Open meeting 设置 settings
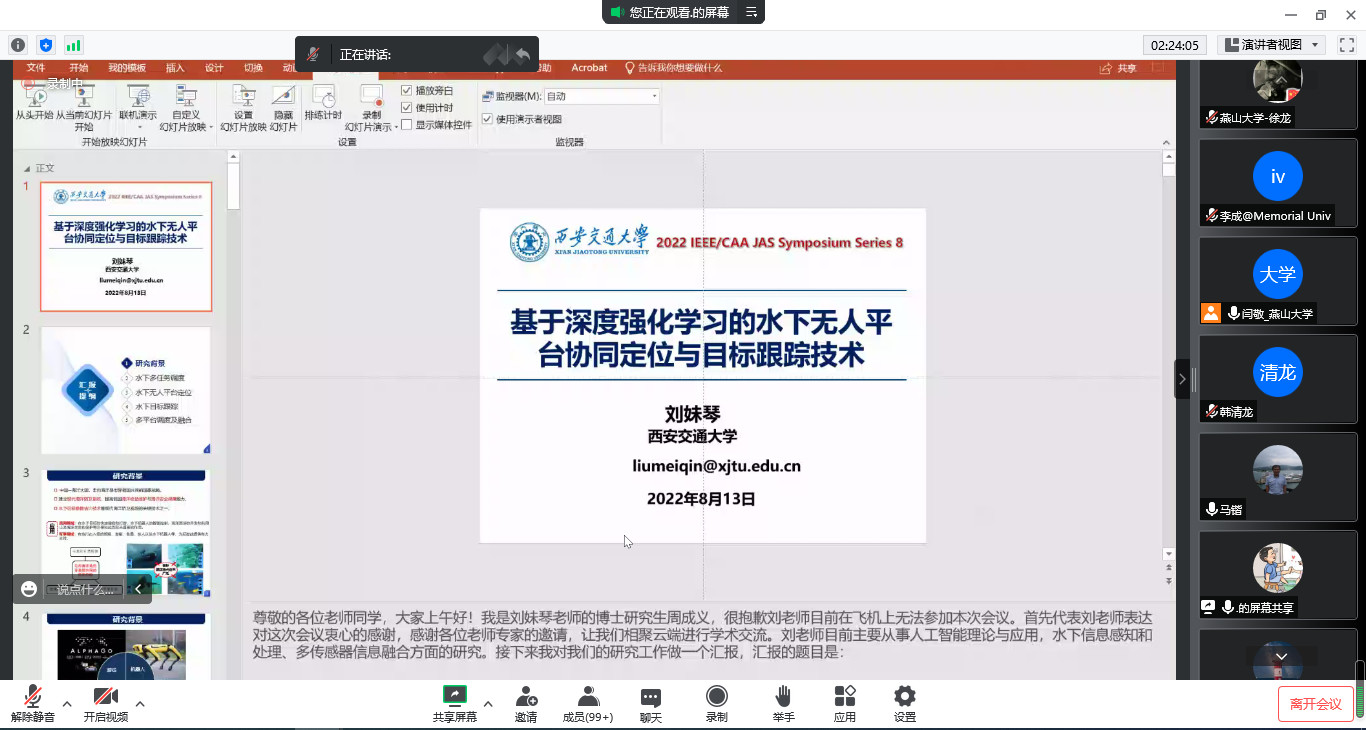 (905, 702)
